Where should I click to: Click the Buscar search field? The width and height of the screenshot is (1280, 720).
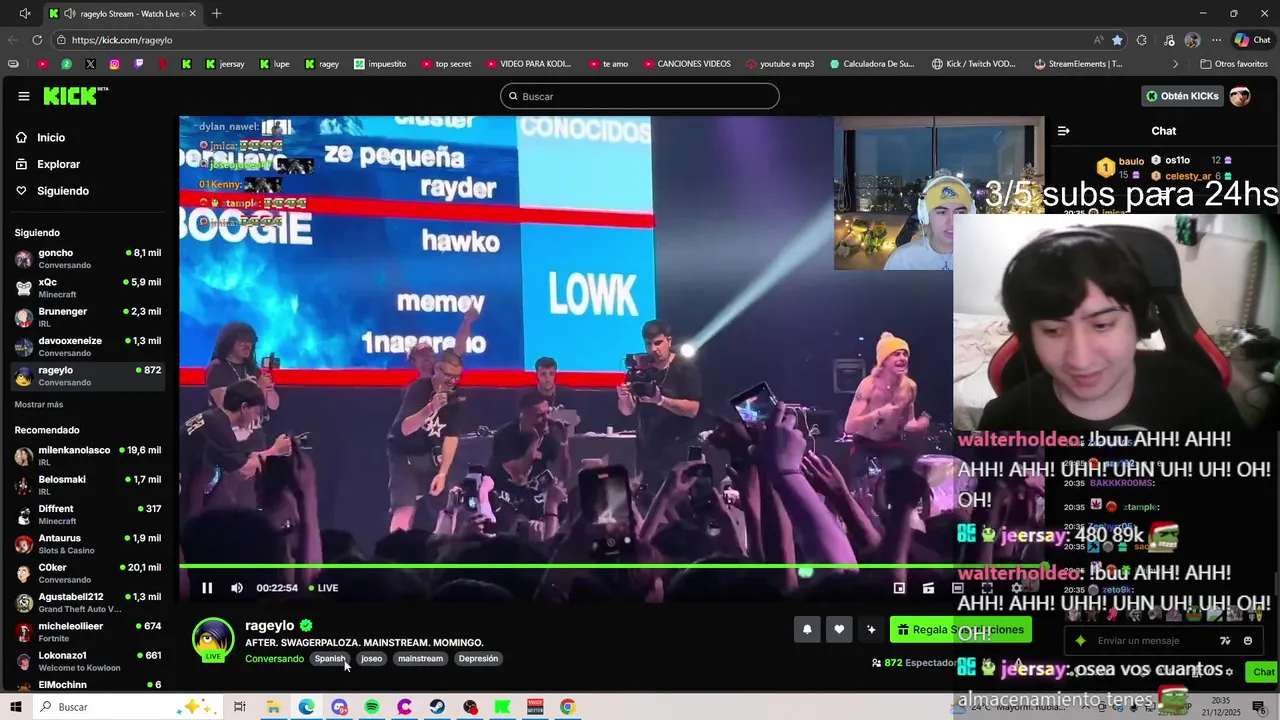pos(640,96)
